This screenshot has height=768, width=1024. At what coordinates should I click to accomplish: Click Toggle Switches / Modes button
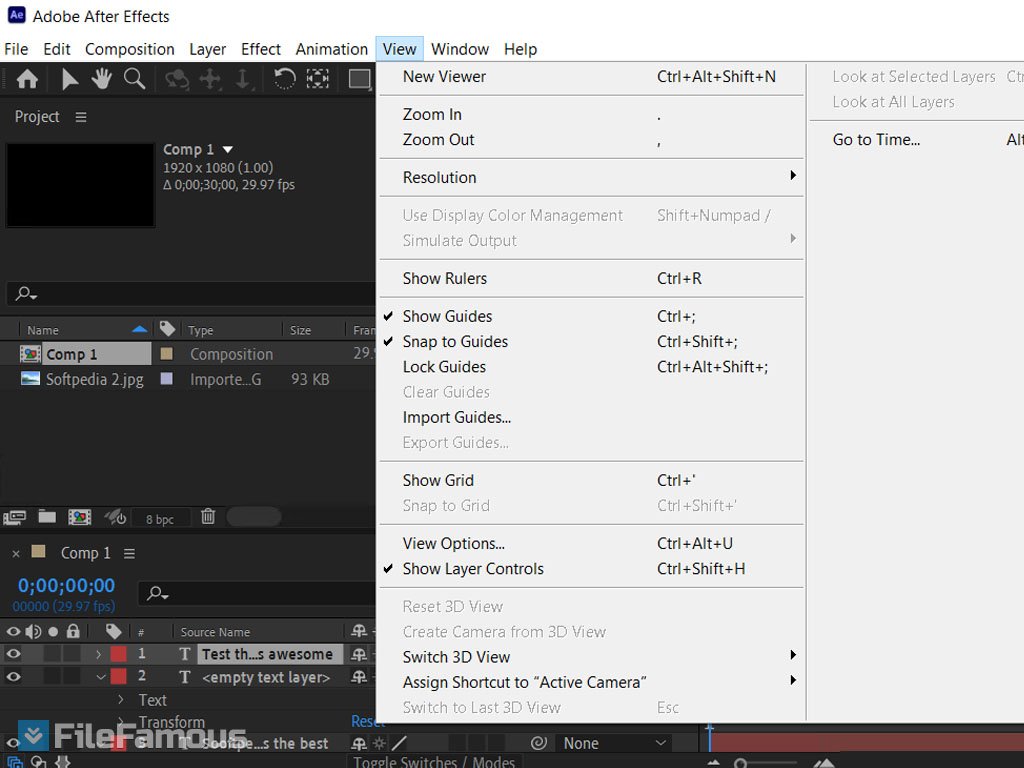(x=434, y=761)
